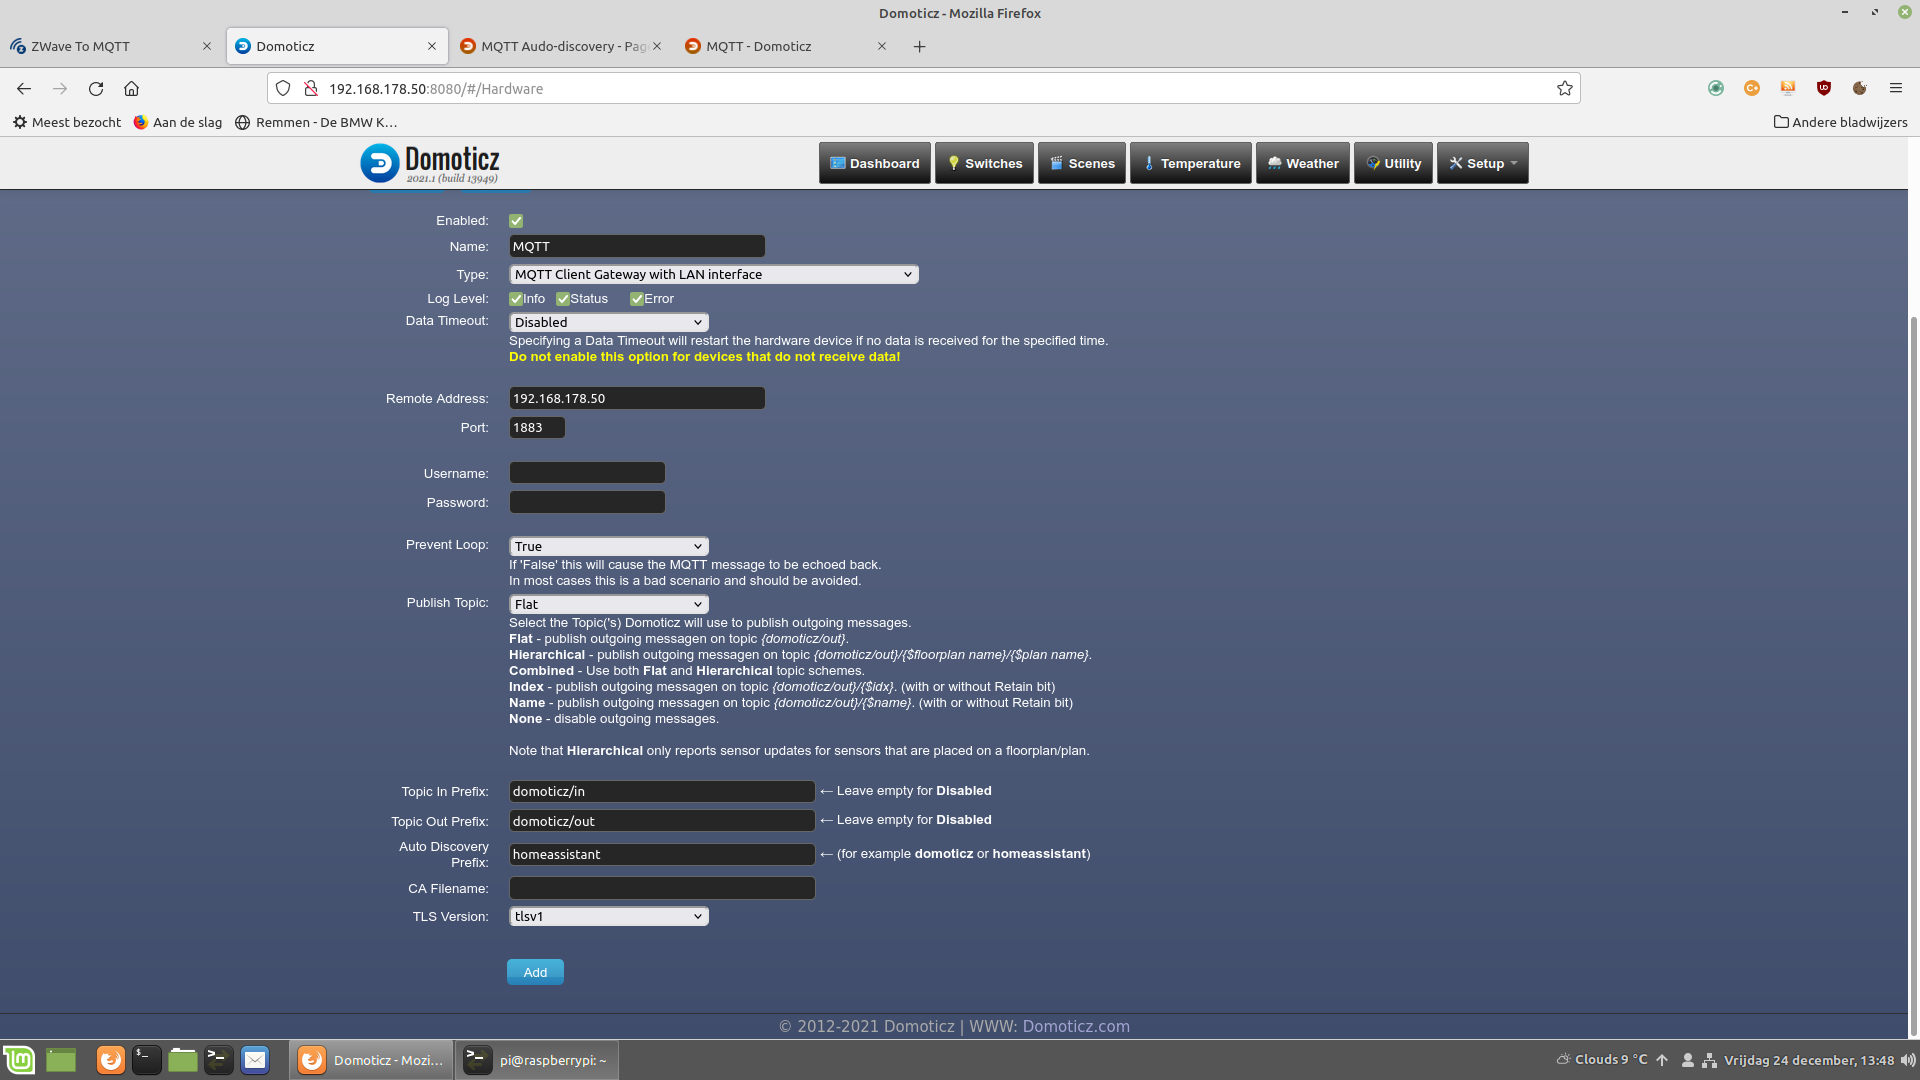Open a new browser tab with plus
The width and height of the screenshot is (1920, 1080).
[x=919, y=46]
